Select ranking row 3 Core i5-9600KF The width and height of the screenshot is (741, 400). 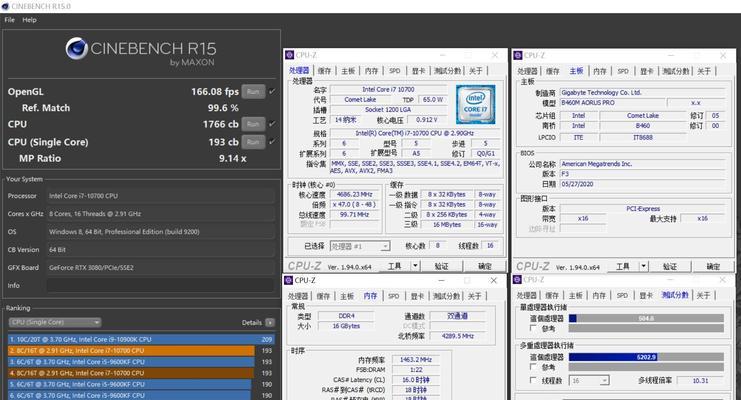(141, 362)
